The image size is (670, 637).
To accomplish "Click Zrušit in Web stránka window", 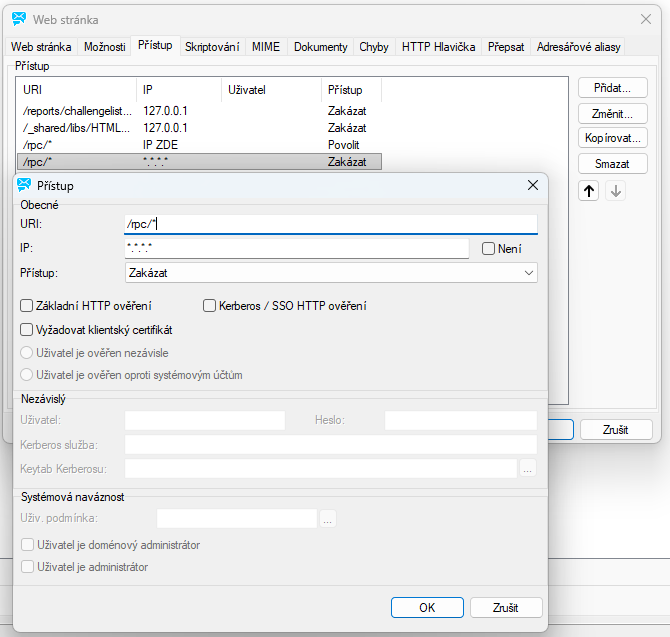I will 616,429.
